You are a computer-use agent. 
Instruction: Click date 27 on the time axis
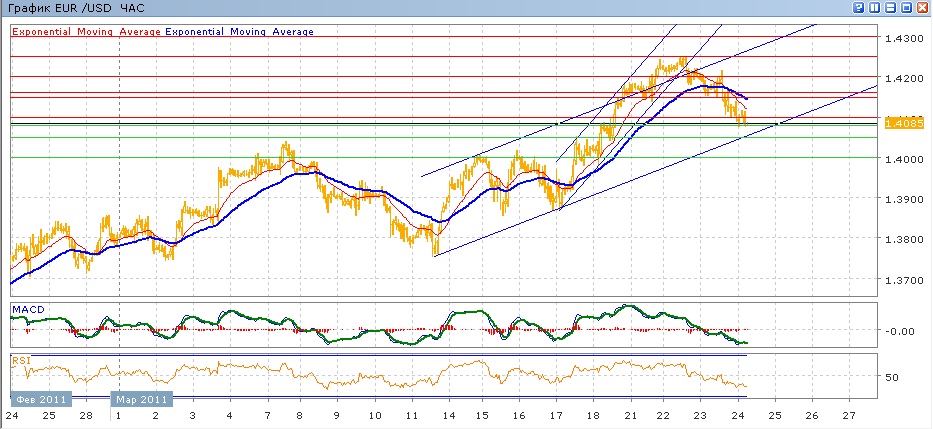849,415
